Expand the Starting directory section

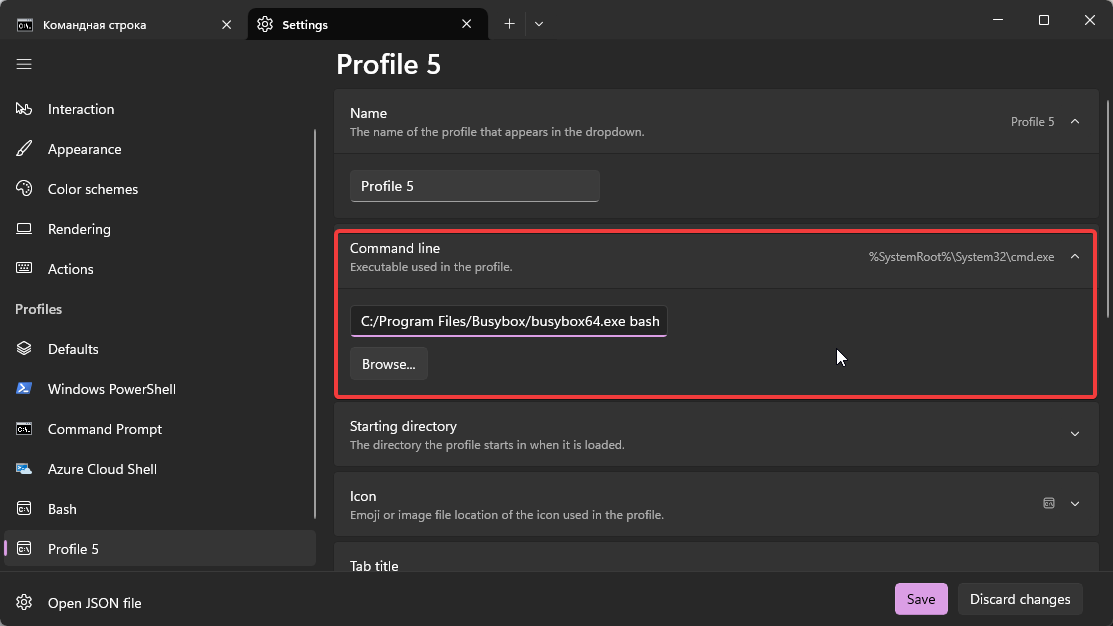pyautogui.click(x=1075, y=434)
